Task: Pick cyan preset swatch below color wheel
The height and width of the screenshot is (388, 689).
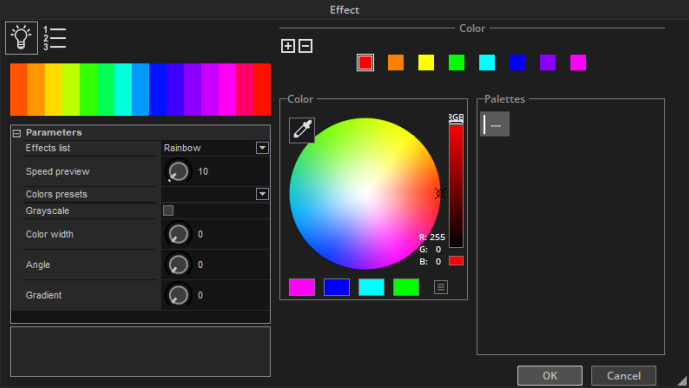Action: point(371,287)
